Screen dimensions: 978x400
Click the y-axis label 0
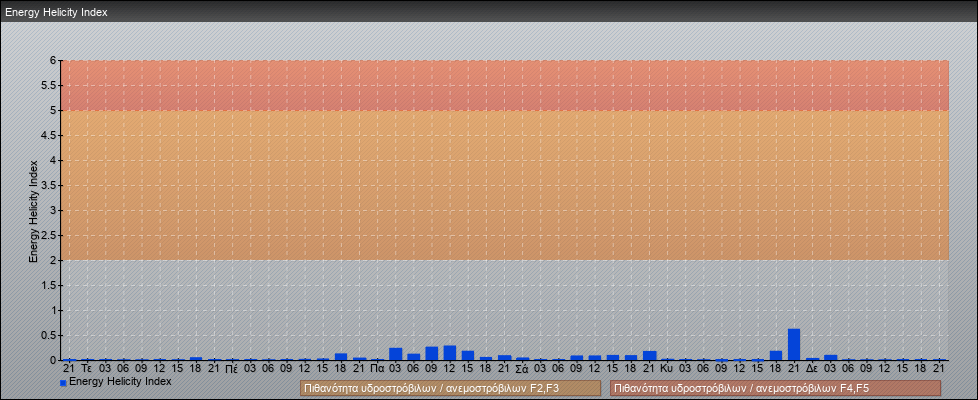[x=53, y=360]
